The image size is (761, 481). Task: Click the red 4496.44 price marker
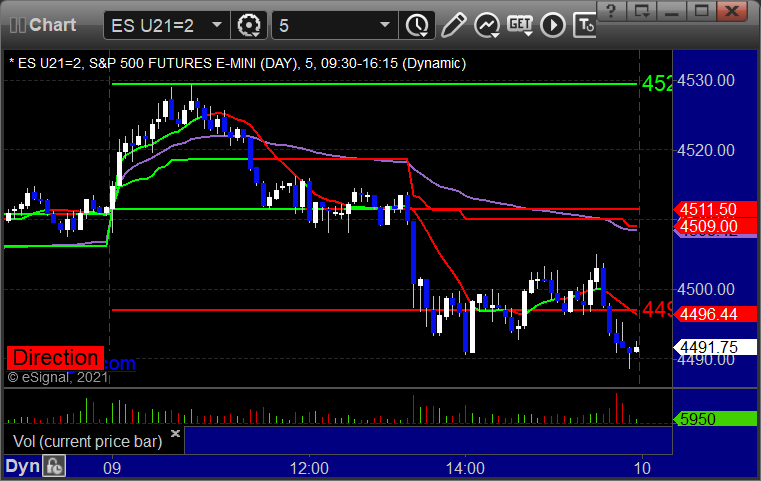pyautogui.click(x=715, y=314)
